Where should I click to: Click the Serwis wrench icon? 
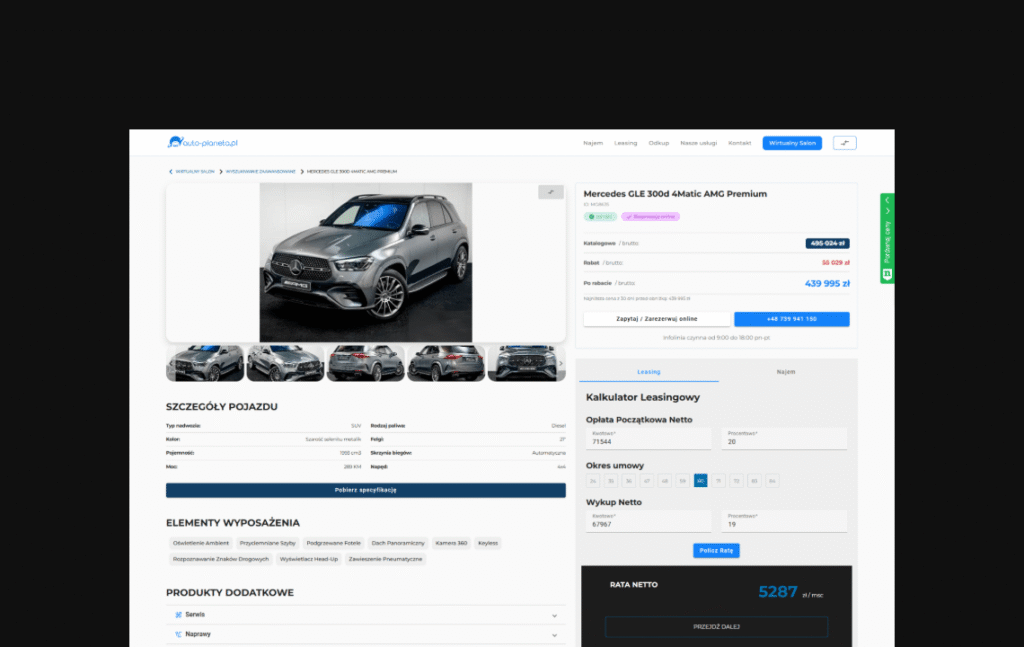click(178, 615)
